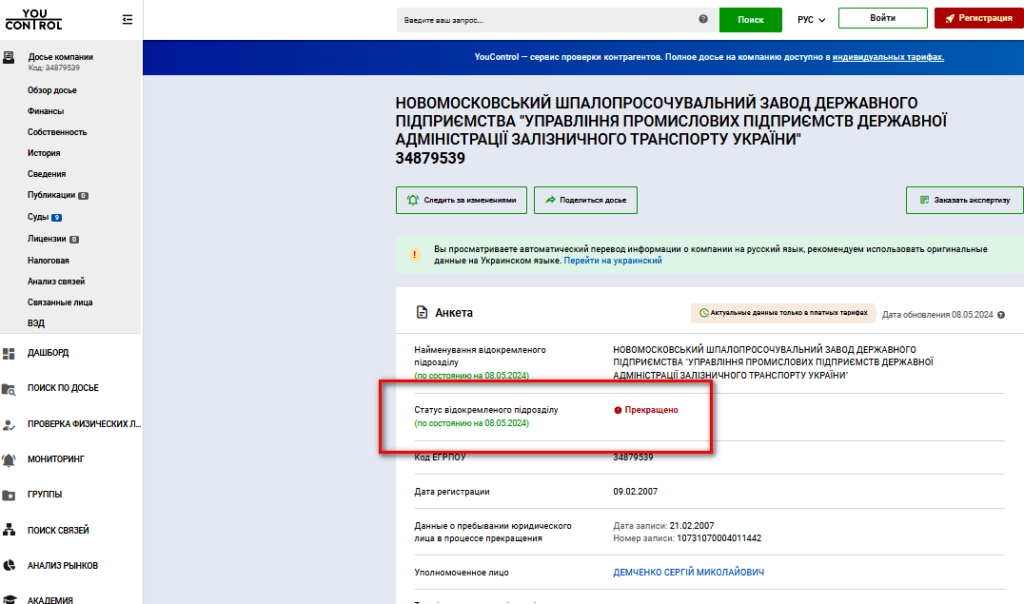
Task: Open Суды in the sidebar
Action: click(38, 217)
